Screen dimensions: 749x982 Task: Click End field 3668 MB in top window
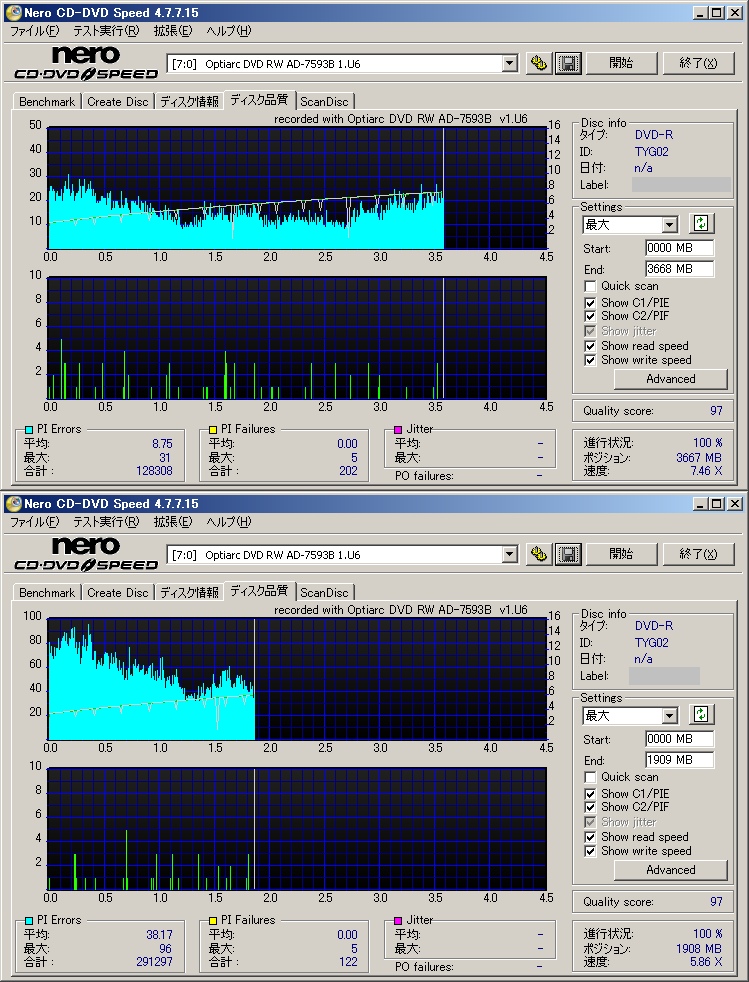(x=679, y=269)
